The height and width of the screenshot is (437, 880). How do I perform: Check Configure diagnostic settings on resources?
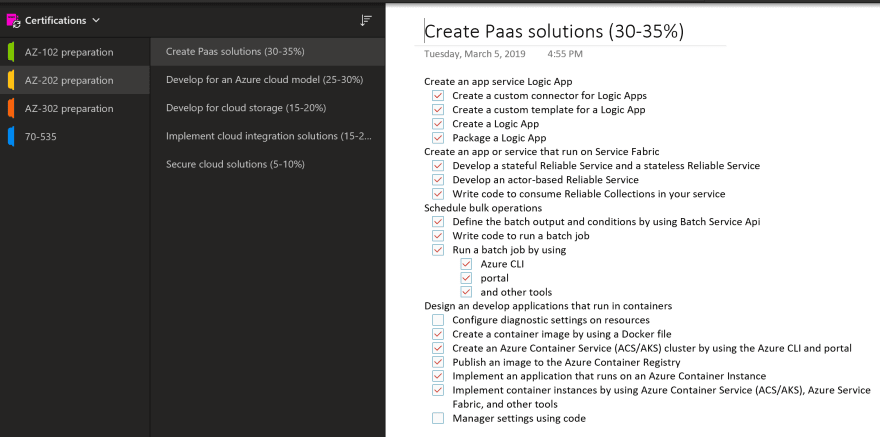click(438, 320)
